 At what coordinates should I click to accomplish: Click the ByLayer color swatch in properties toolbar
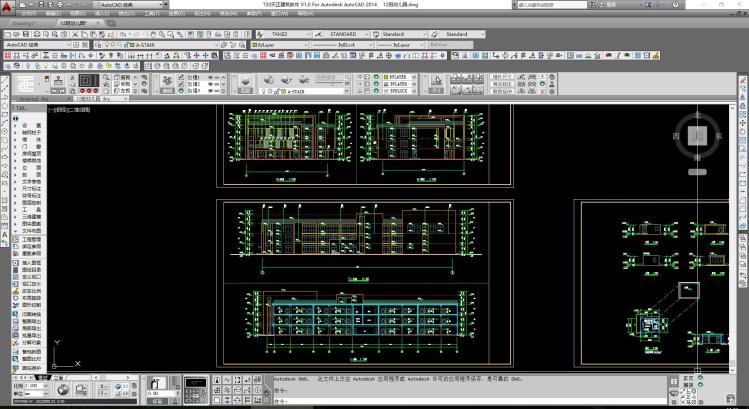255,45
